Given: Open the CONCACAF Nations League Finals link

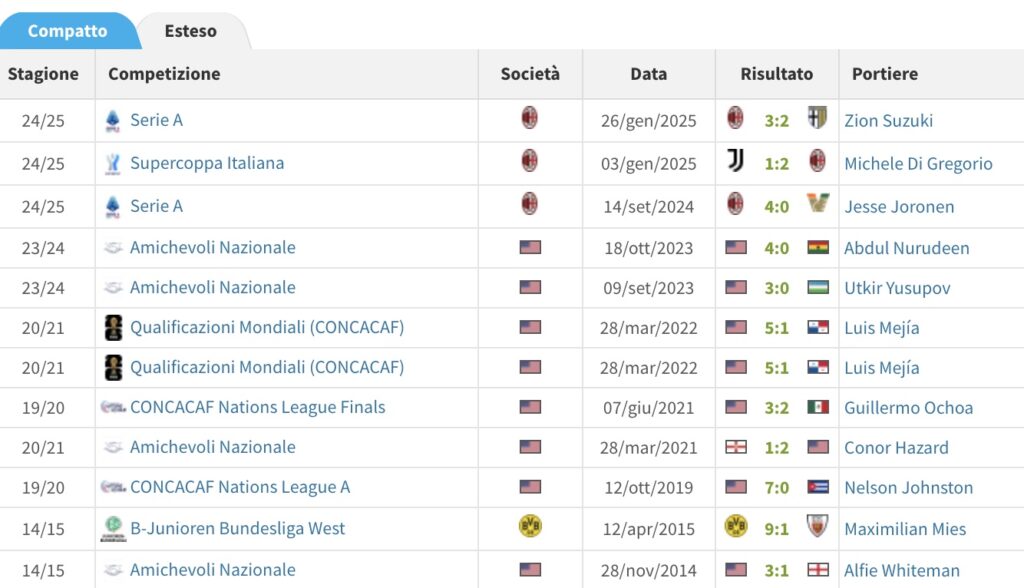Looking at the screenshot, I should tap(257, 407).
